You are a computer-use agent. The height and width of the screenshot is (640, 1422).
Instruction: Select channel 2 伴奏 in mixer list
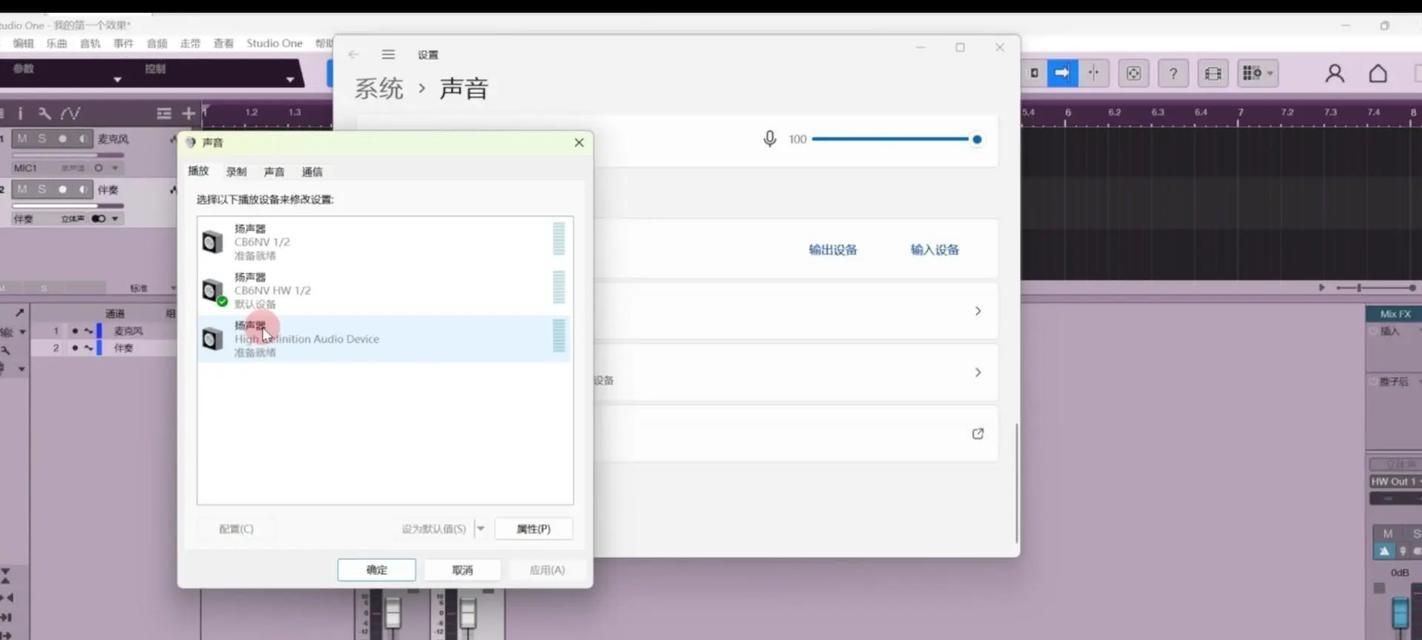click(x=105, y=348)
